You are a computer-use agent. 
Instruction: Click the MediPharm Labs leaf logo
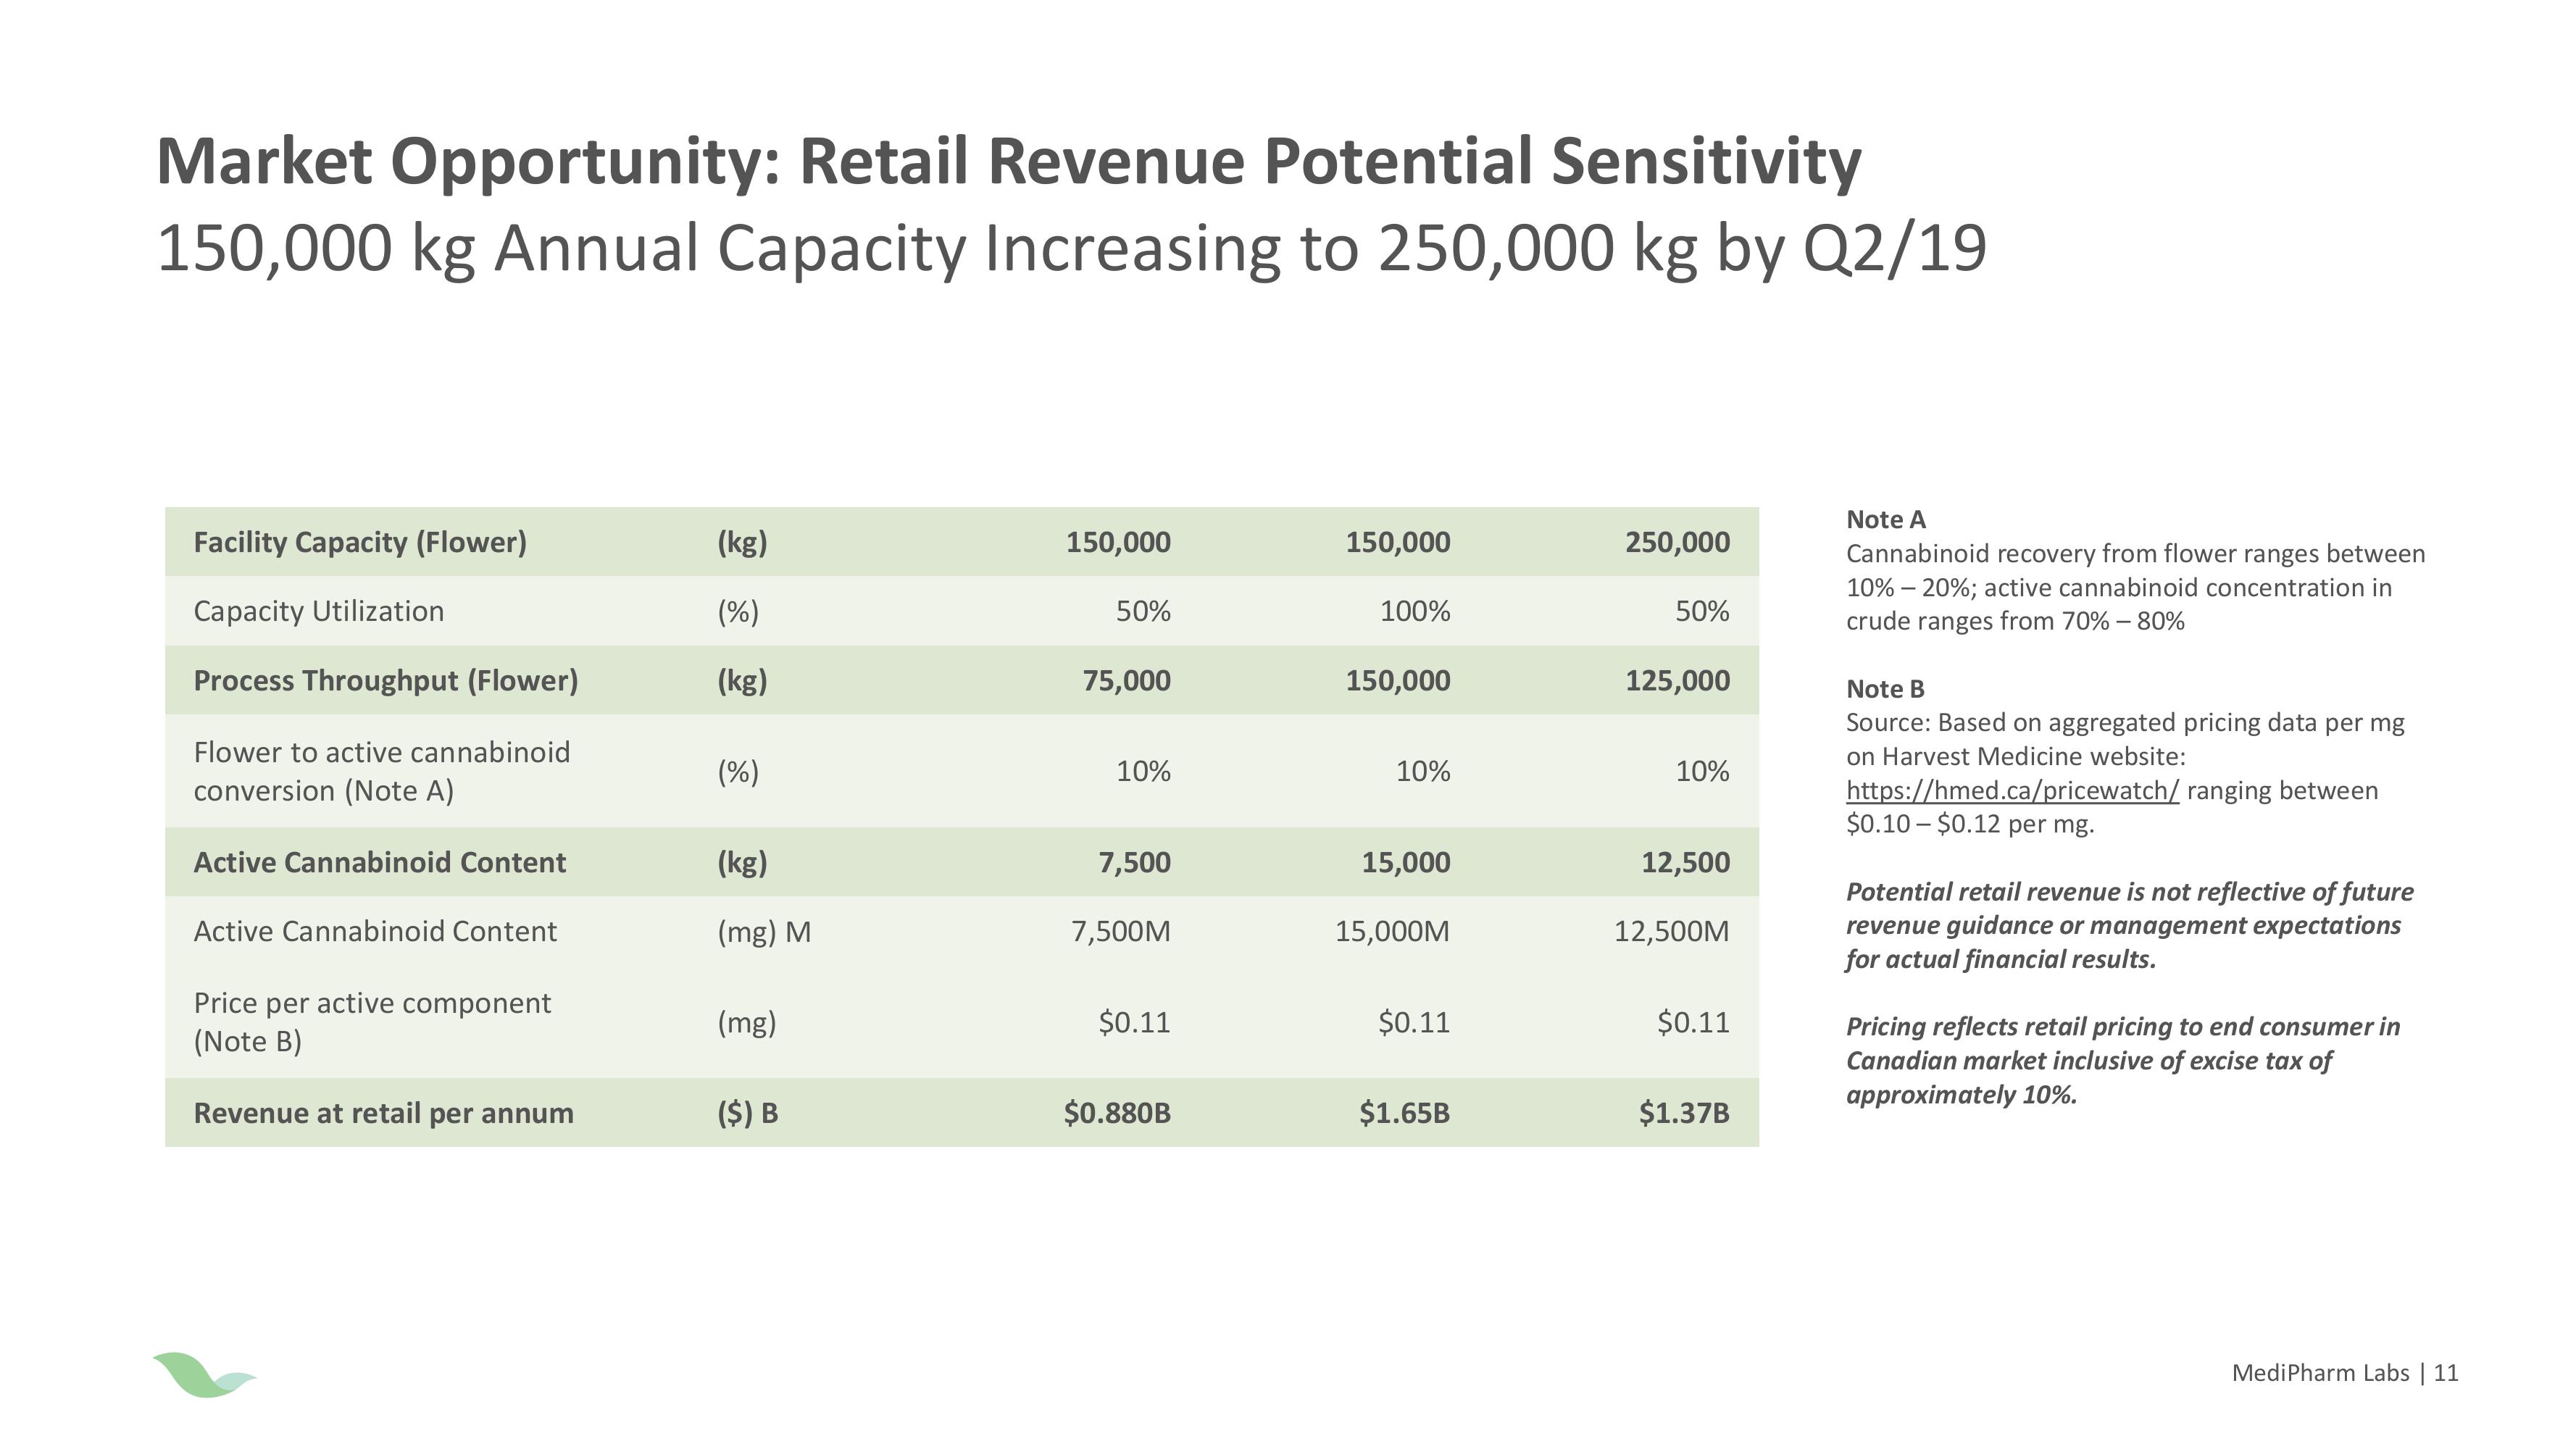coord(204,1374)
